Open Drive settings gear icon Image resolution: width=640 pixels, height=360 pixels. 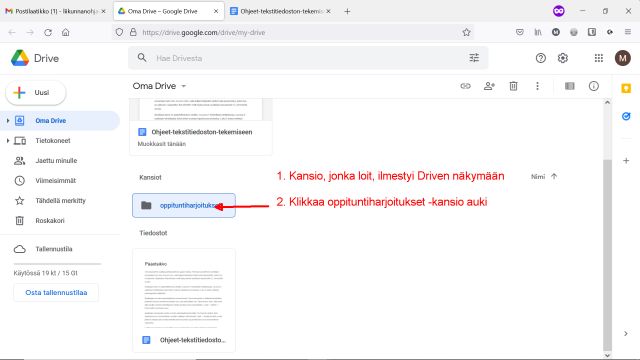pos(563,58)
